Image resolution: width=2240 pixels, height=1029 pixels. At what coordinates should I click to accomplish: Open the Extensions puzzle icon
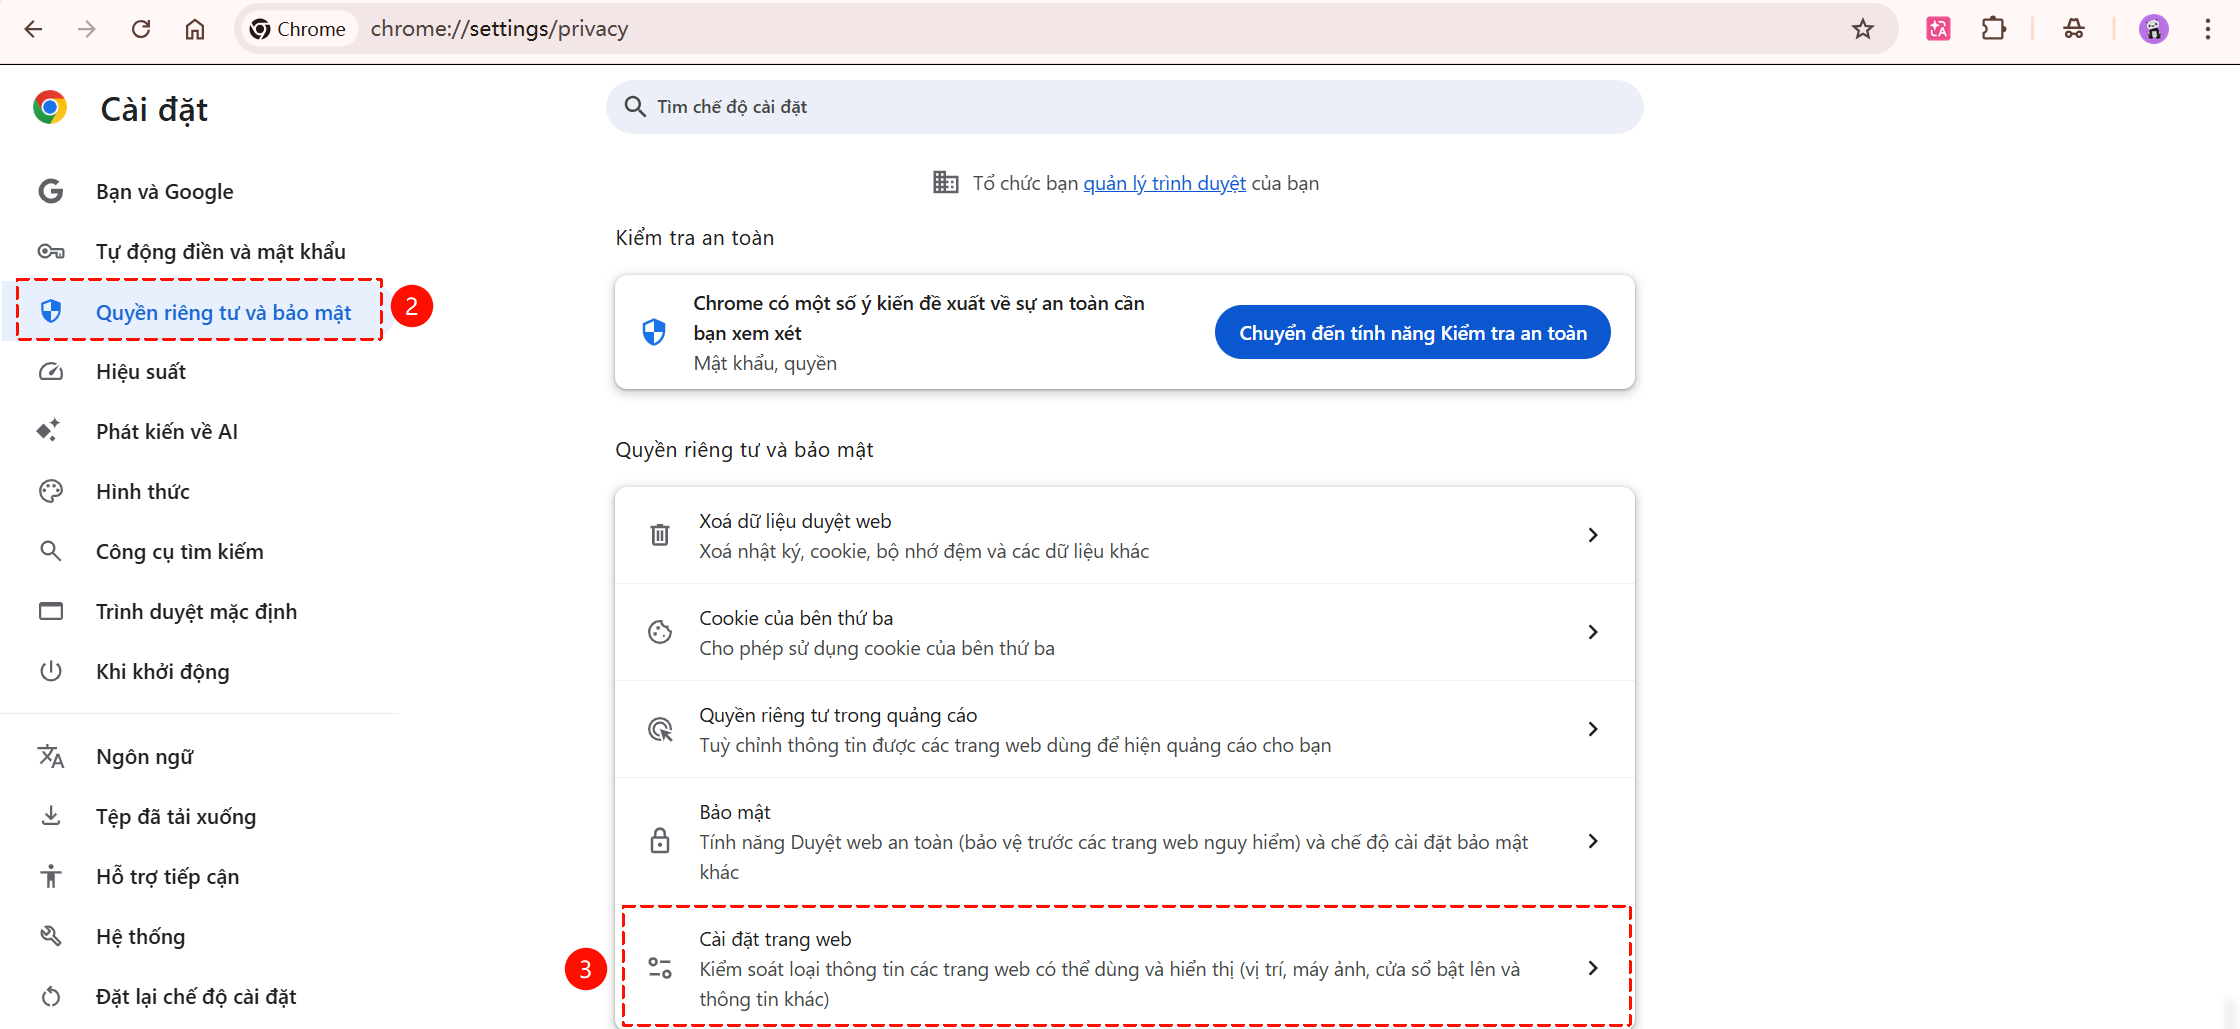1993,29
